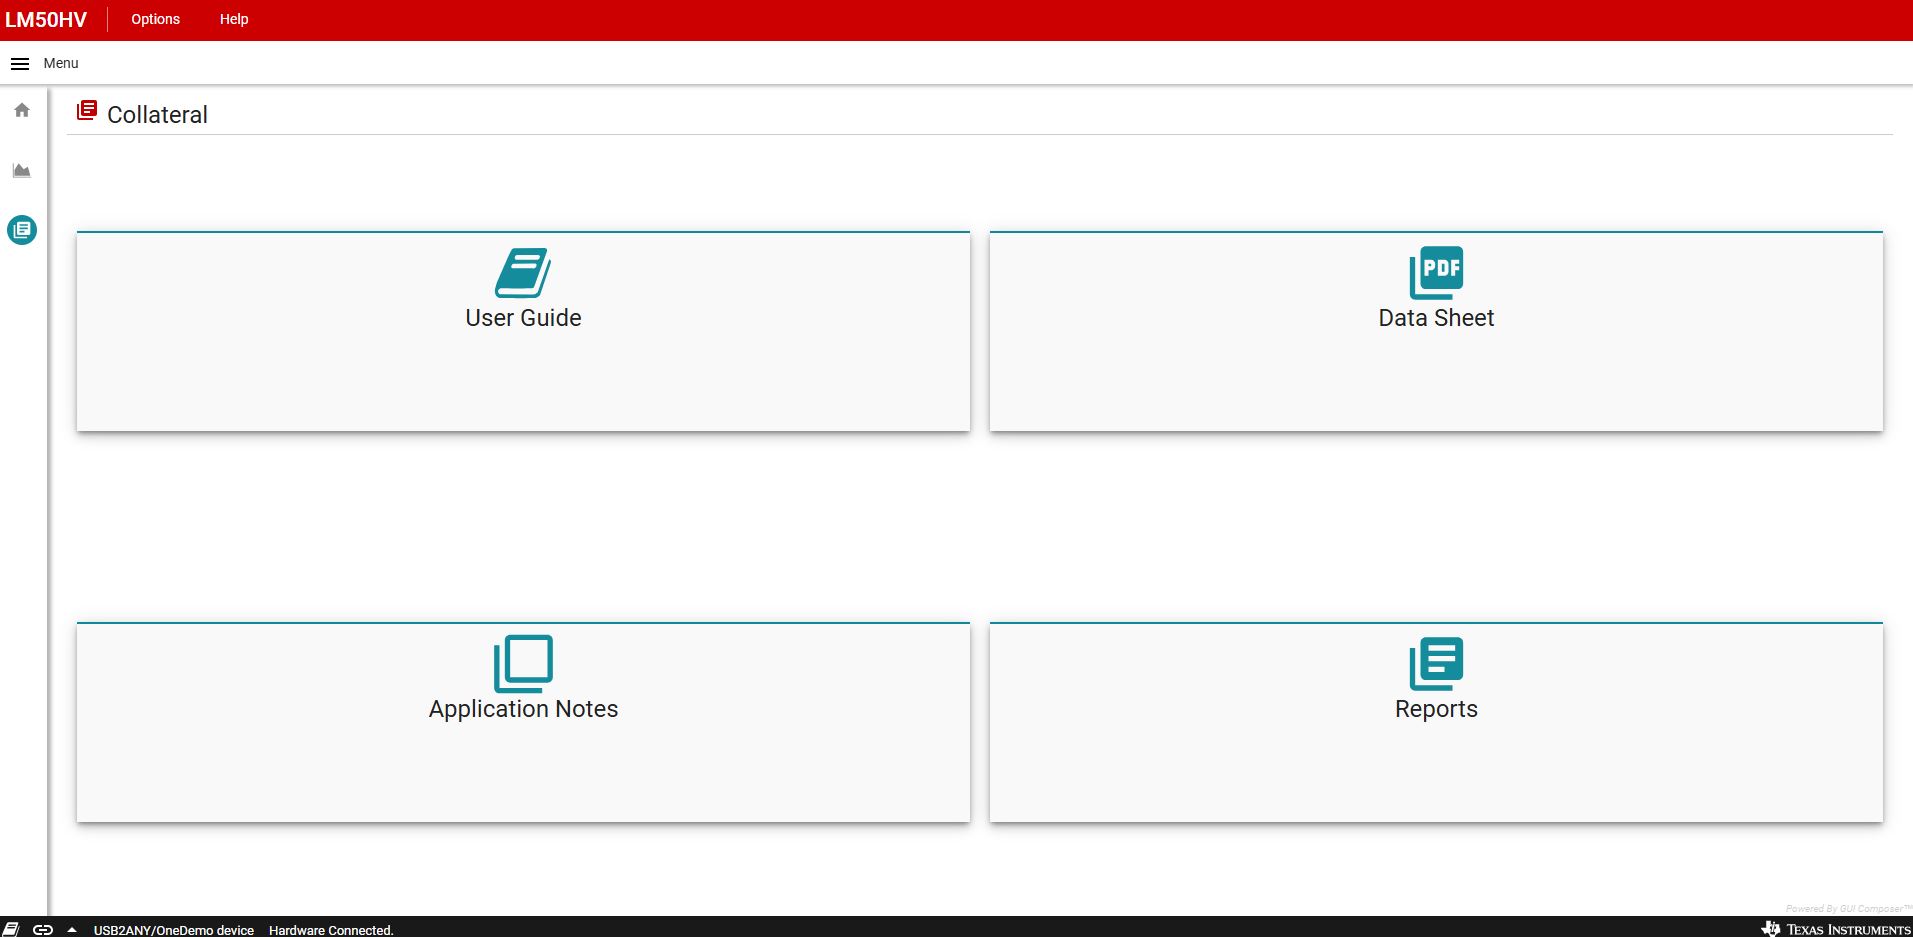
Task: Expand the status bar up arrow
Action: pyautogui.click(x=72, y=929)
